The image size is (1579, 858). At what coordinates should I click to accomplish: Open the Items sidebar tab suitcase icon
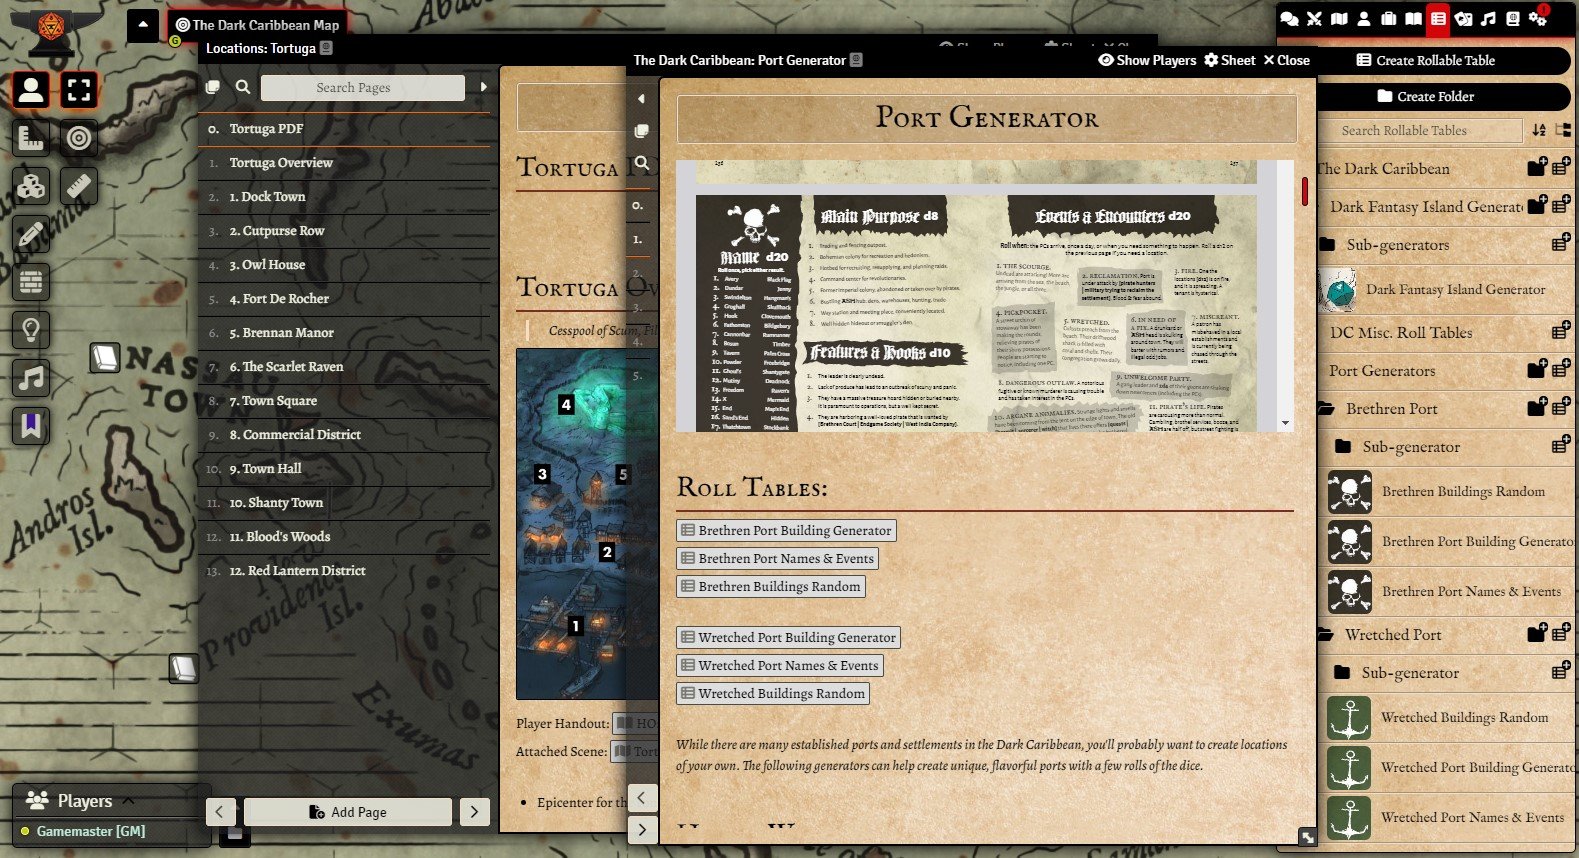coord(1388,18)
